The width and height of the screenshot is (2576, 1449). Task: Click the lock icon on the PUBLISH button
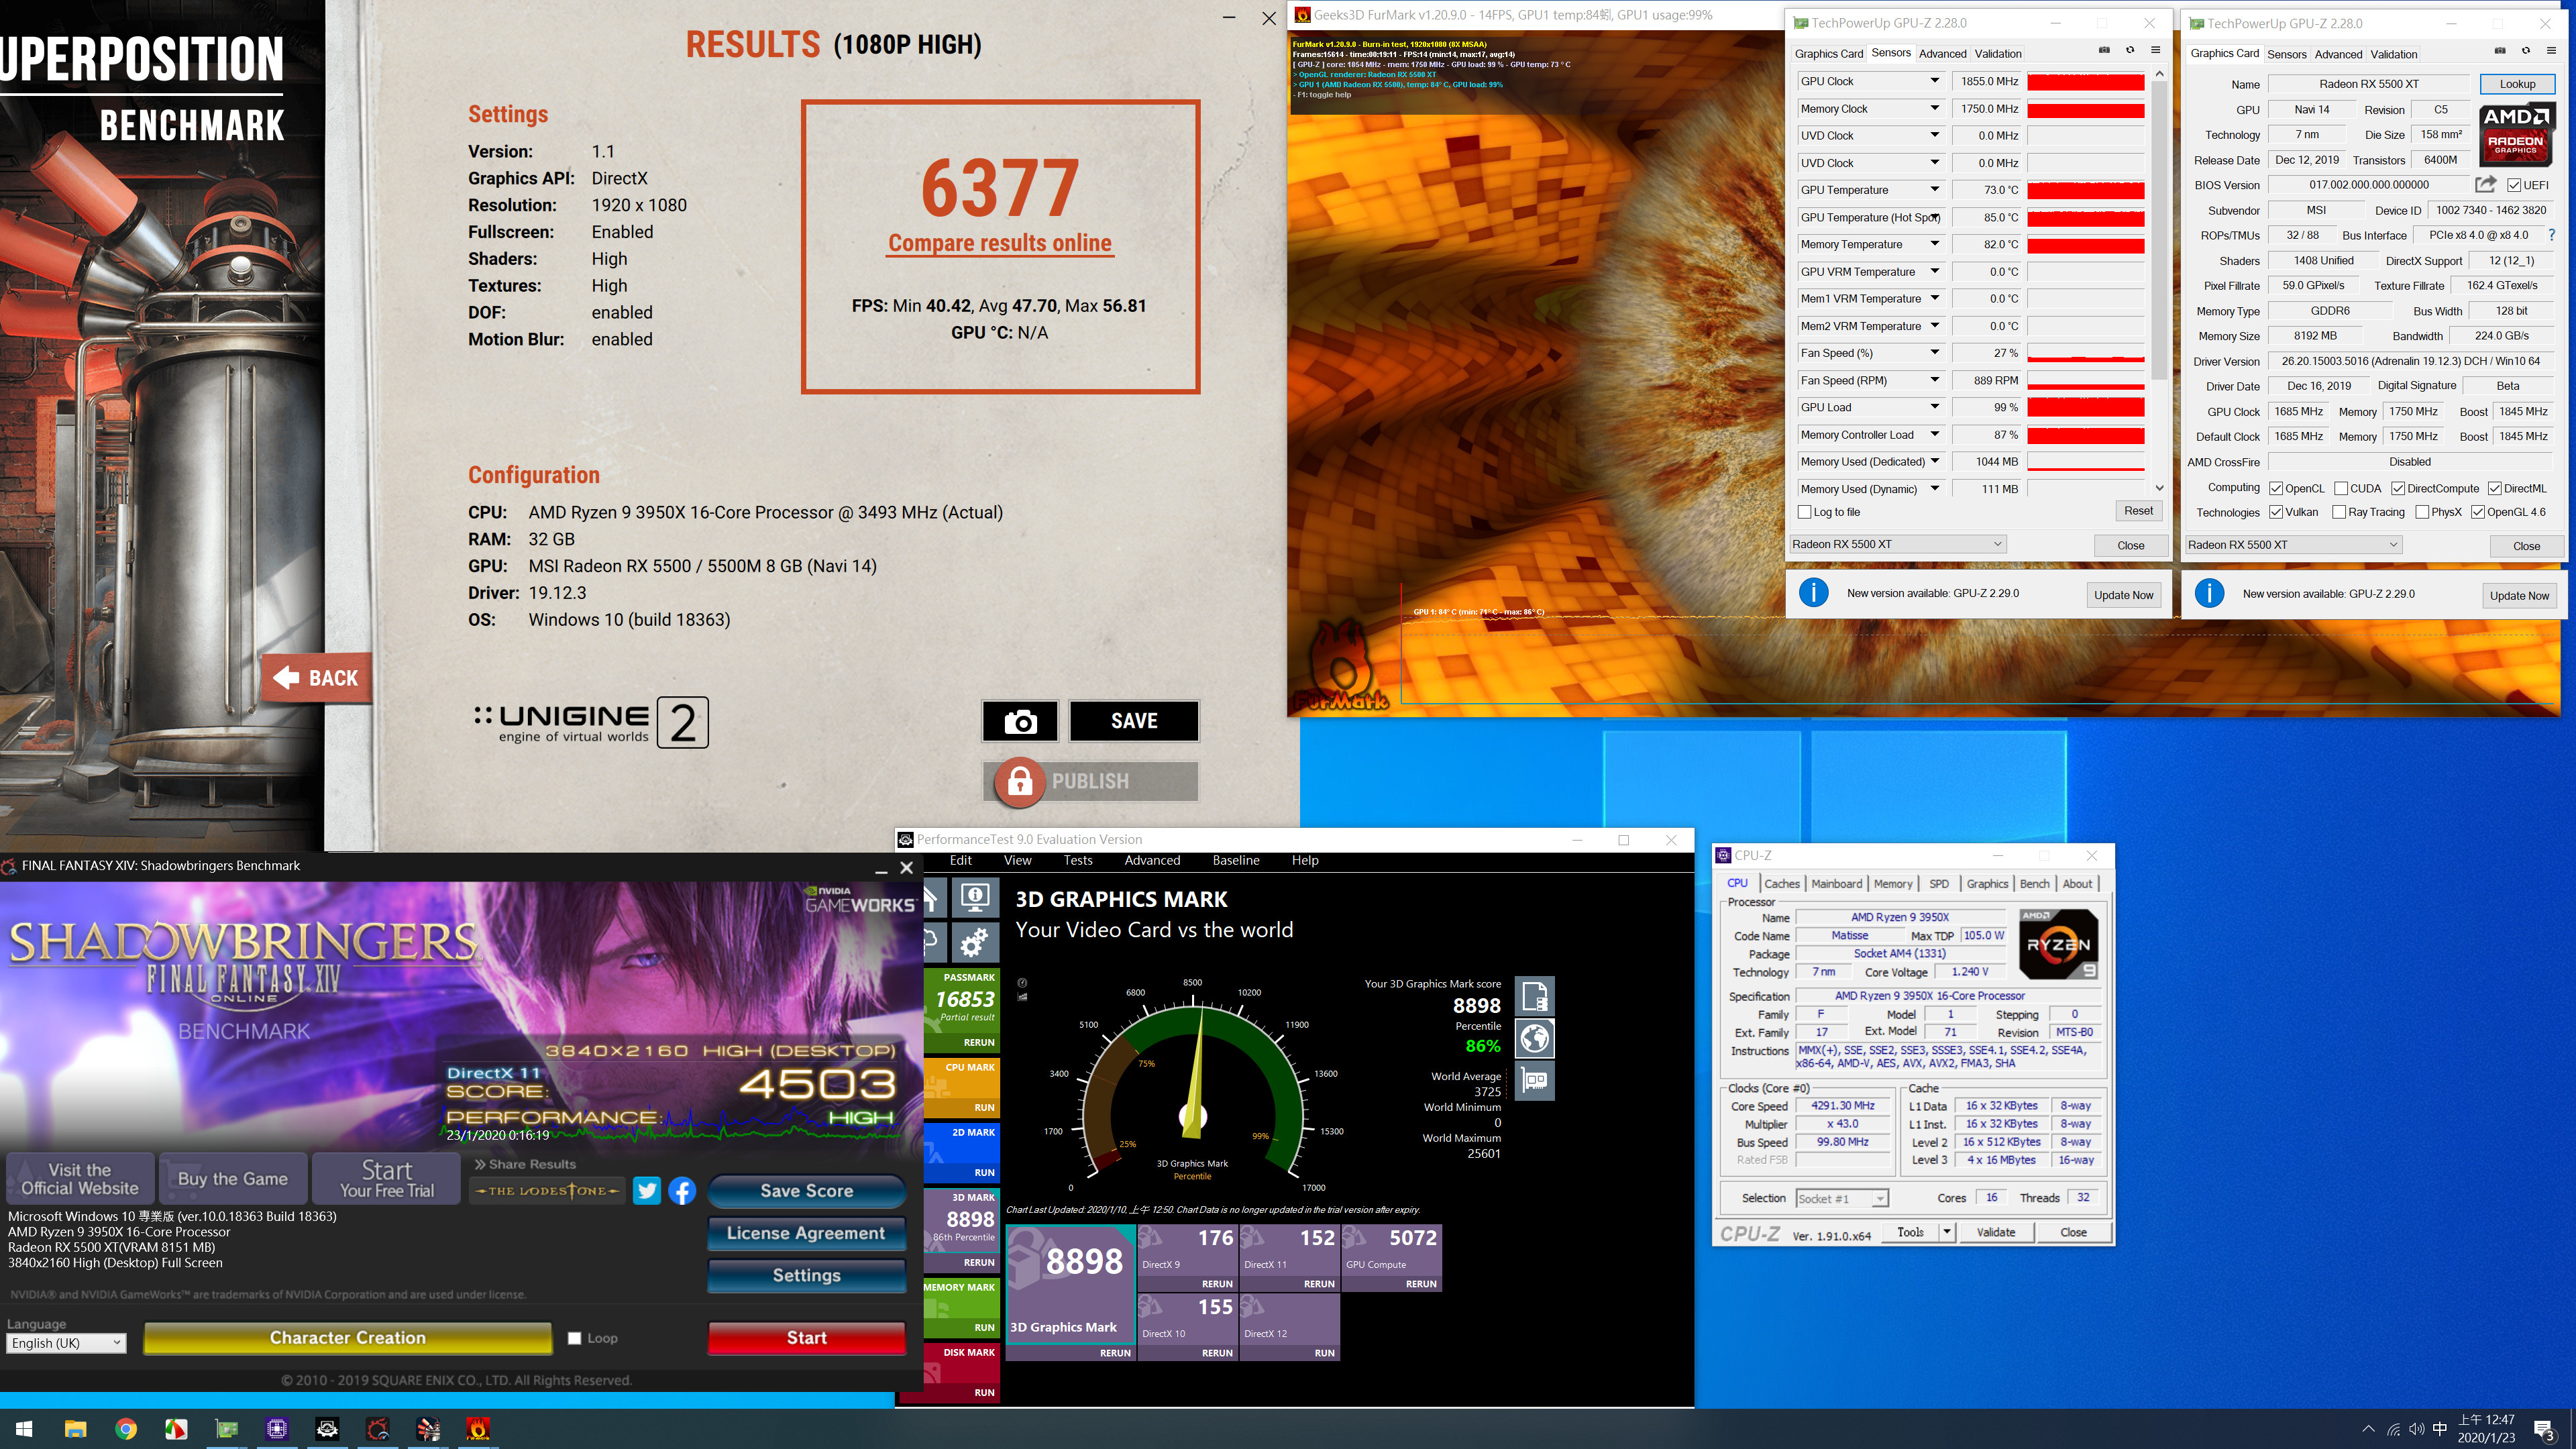pyautogui.click(x=1019, y=781)
